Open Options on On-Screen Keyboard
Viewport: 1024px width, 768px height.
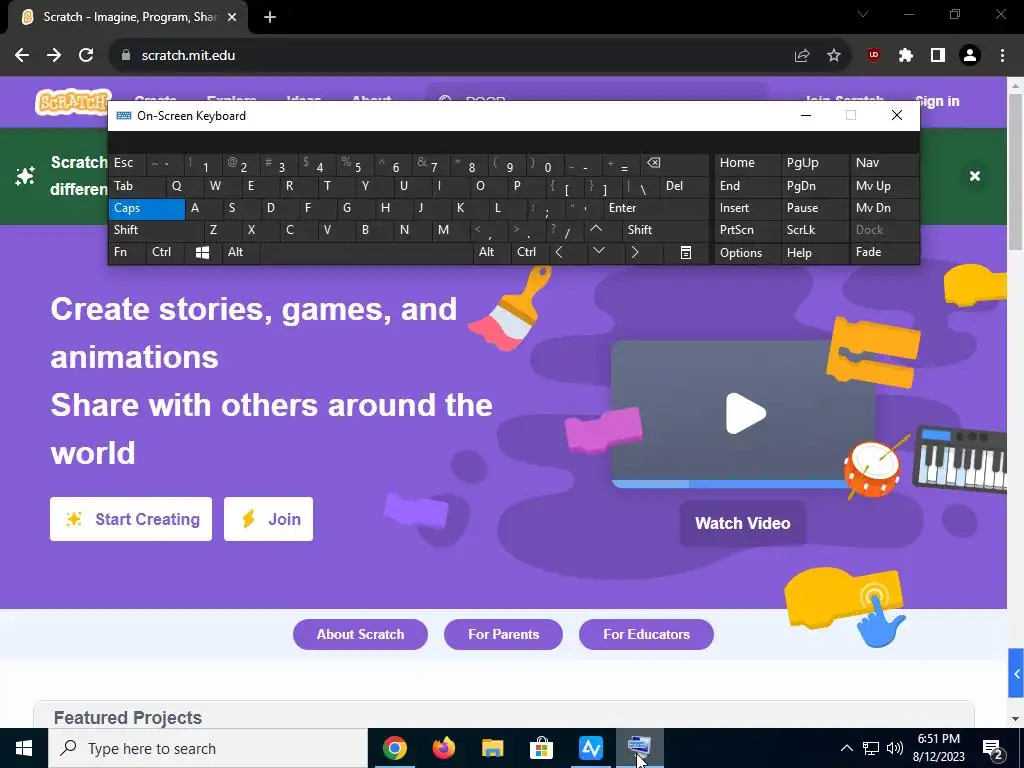click(747, 253)
